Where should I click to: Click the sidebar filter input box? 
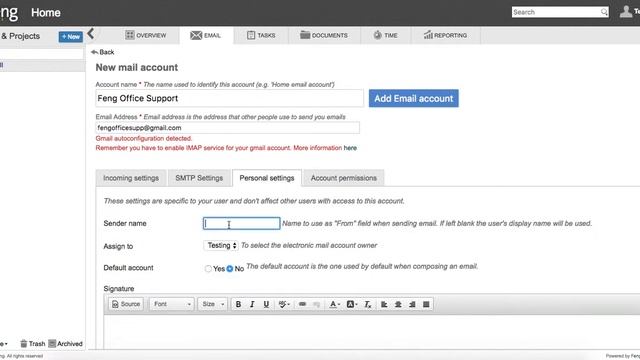[x=42, y=54]
